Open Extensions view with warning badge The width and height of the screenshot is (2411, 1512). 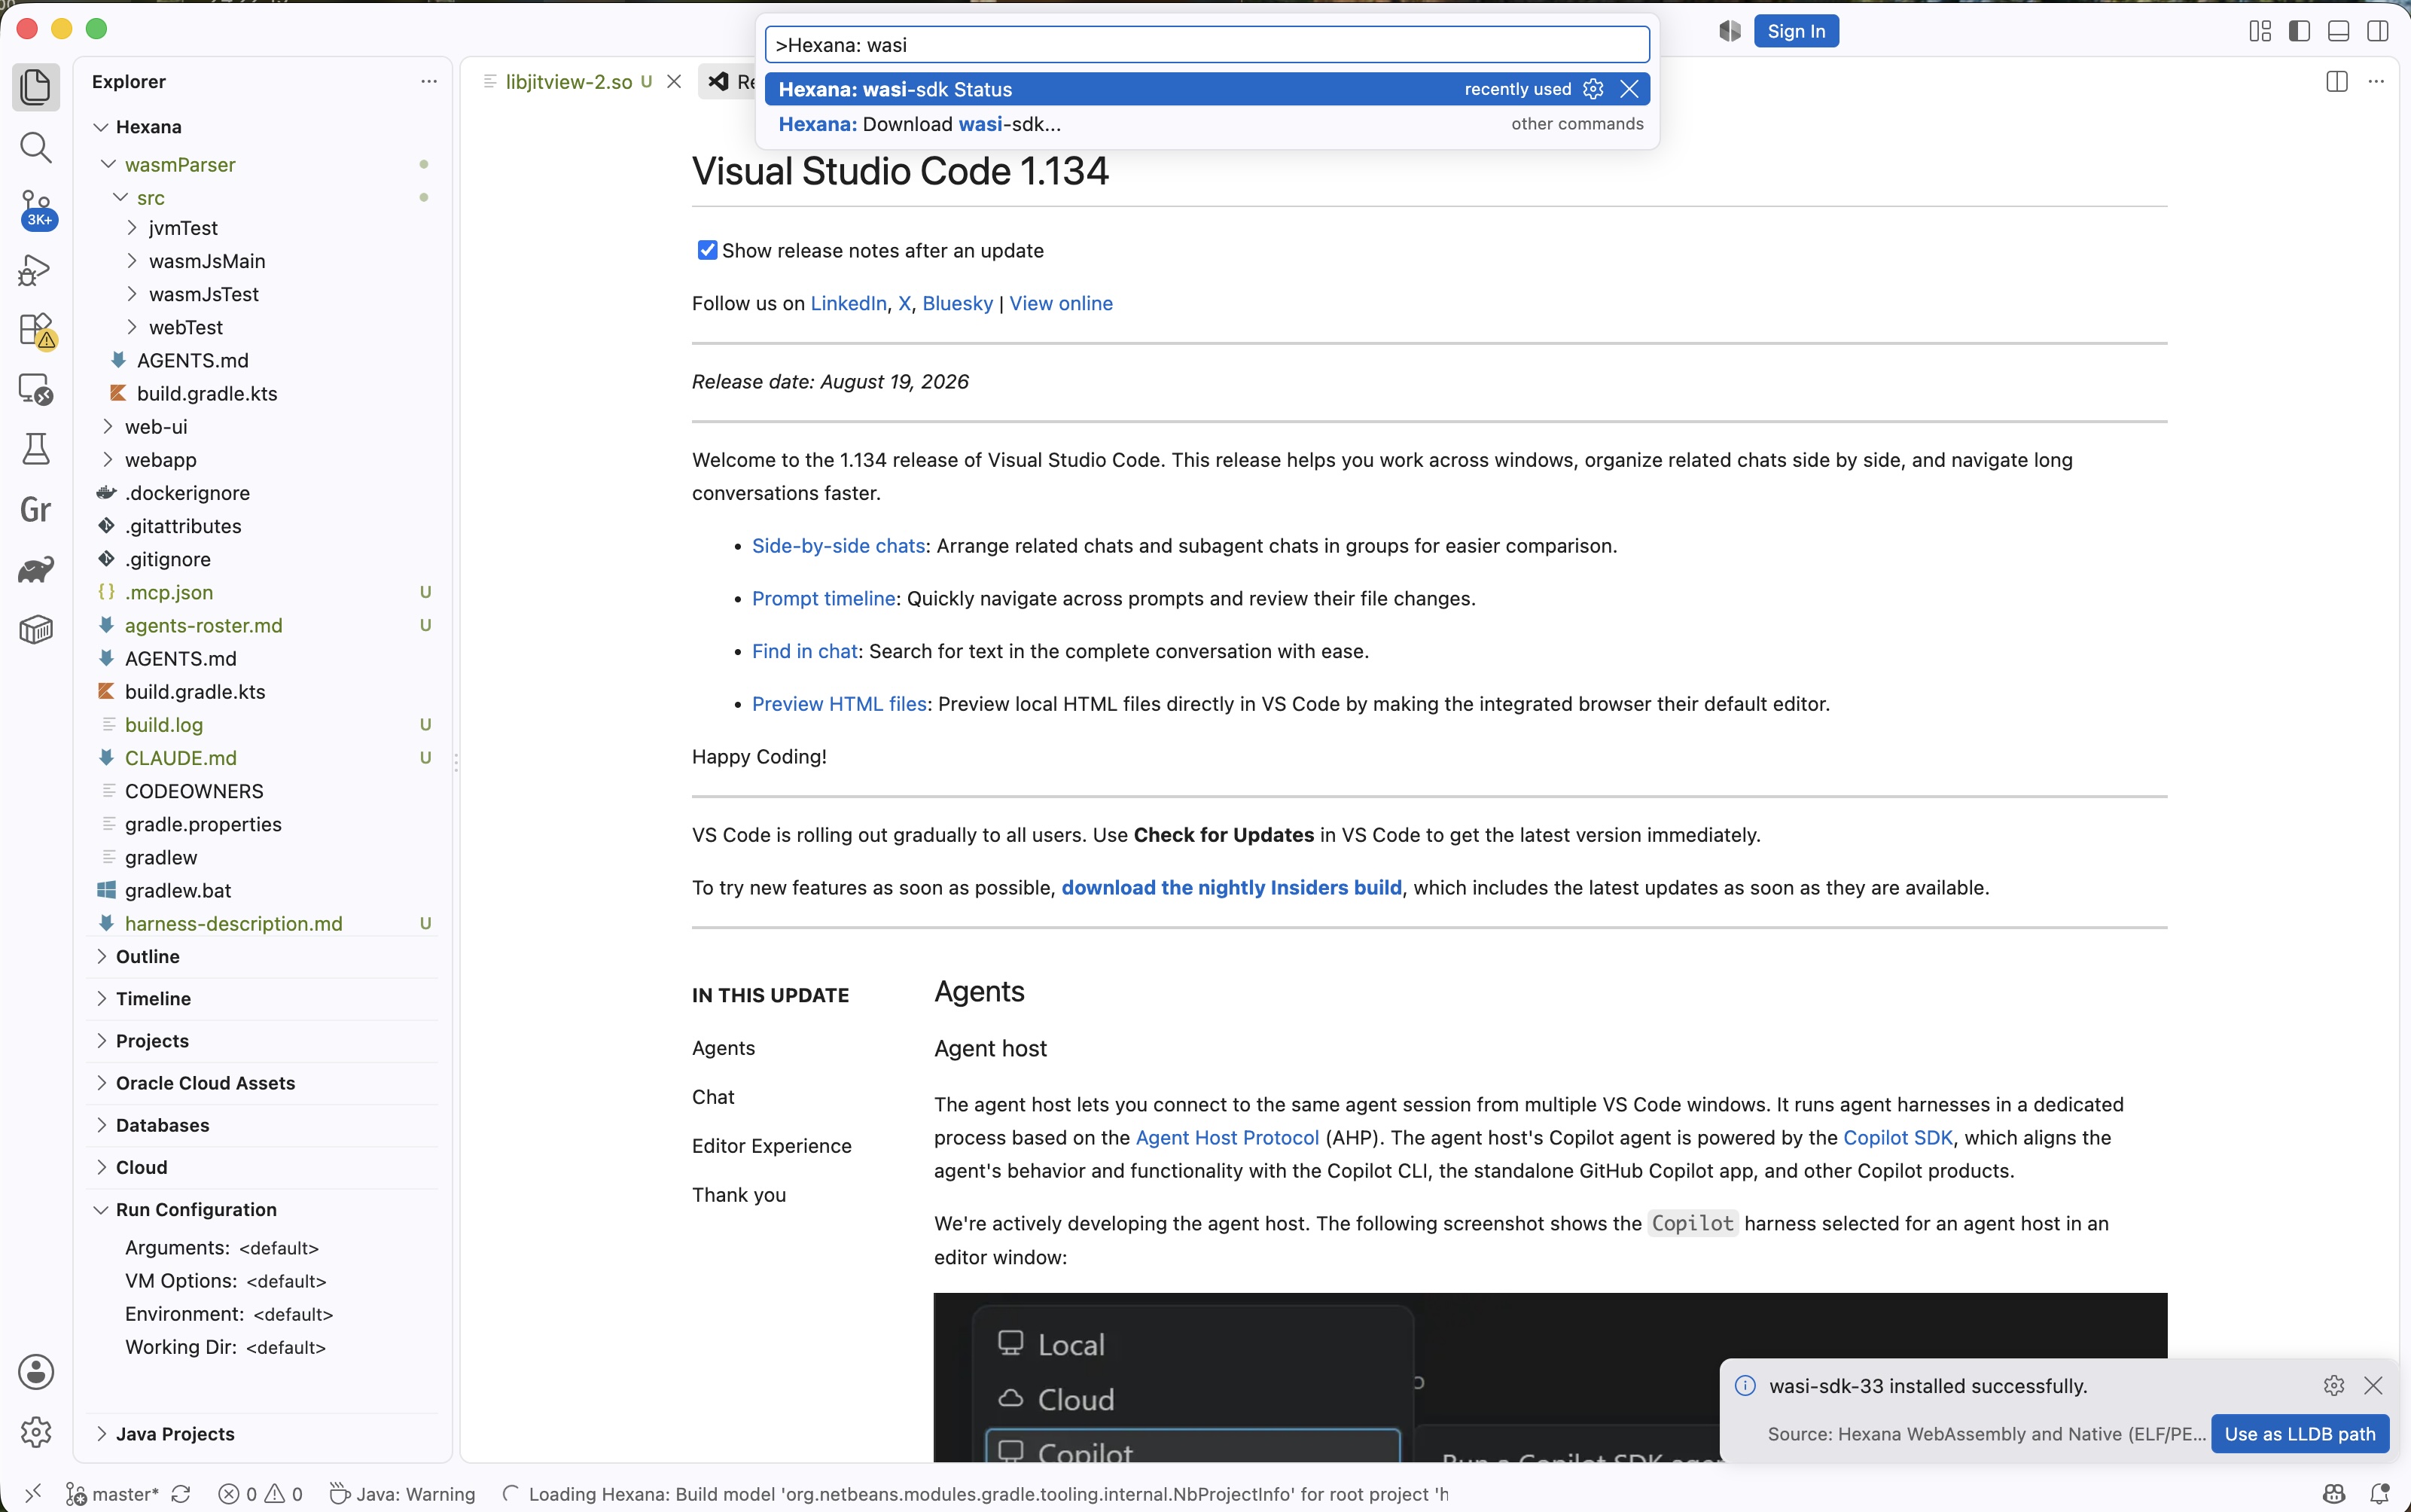[38, 330]
